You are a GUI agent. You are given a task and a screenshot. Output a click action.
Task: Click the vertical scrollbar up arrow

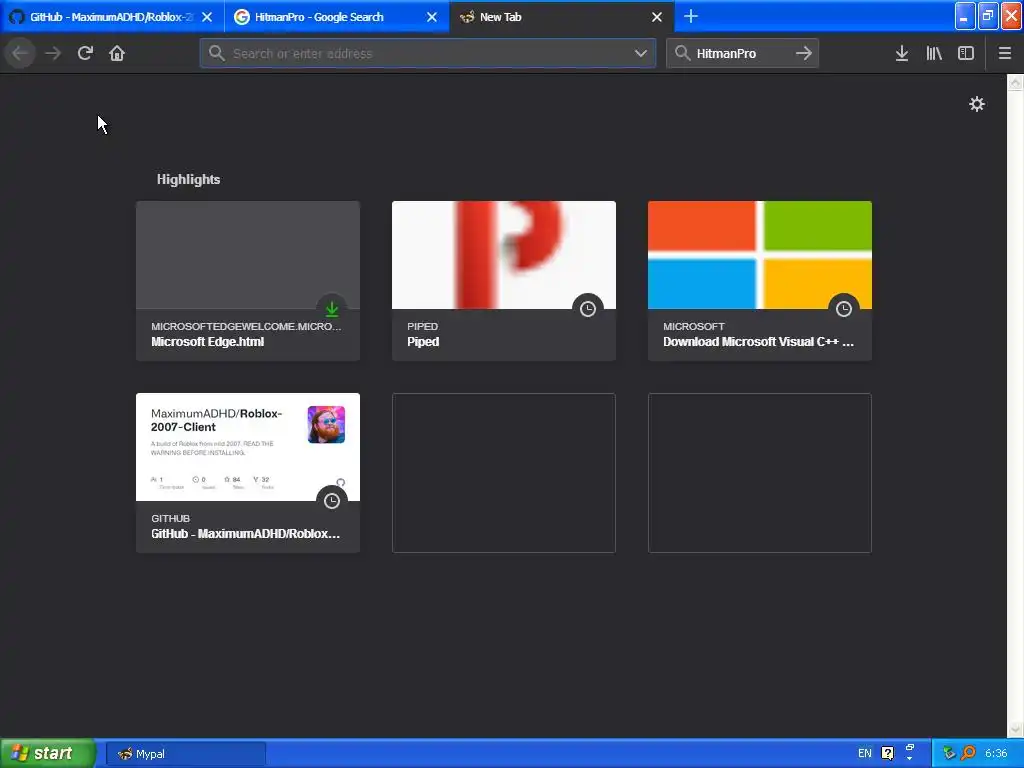[1015, 82]
